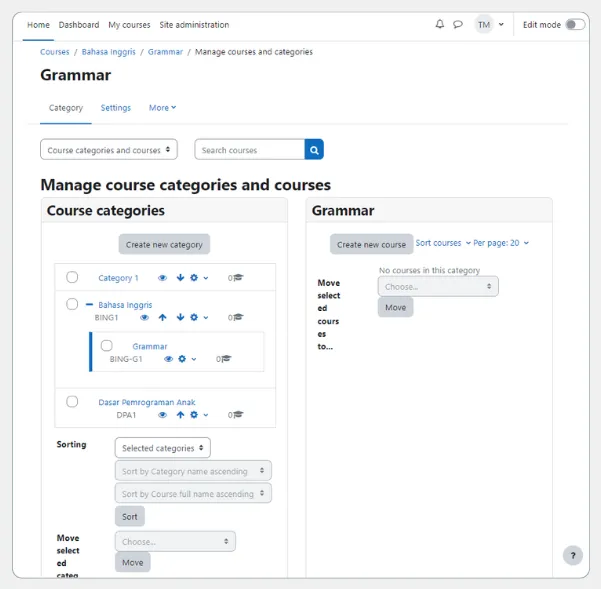601x589 pixels.
Task: Open Course categories and courses dropdown
Action: (x=109, y=149)
